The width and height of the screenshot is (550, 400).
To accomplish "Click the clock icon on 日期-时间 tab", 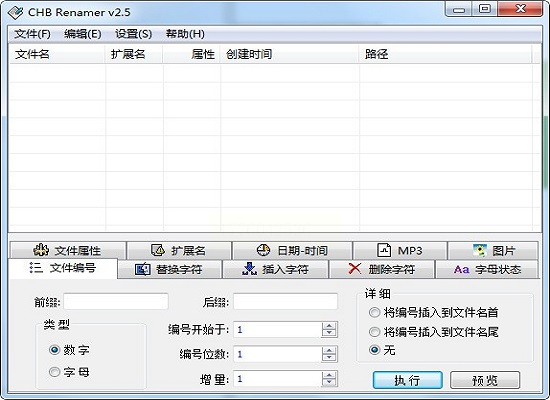I will pos(263,250).
